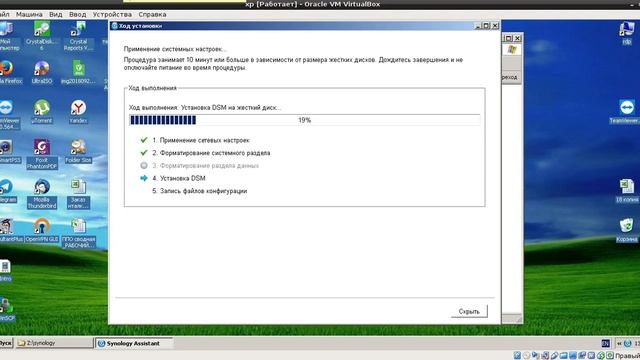
Task: Expand hidden tray icons chevron
Action: pyautogui.click(x=619, y=343)
